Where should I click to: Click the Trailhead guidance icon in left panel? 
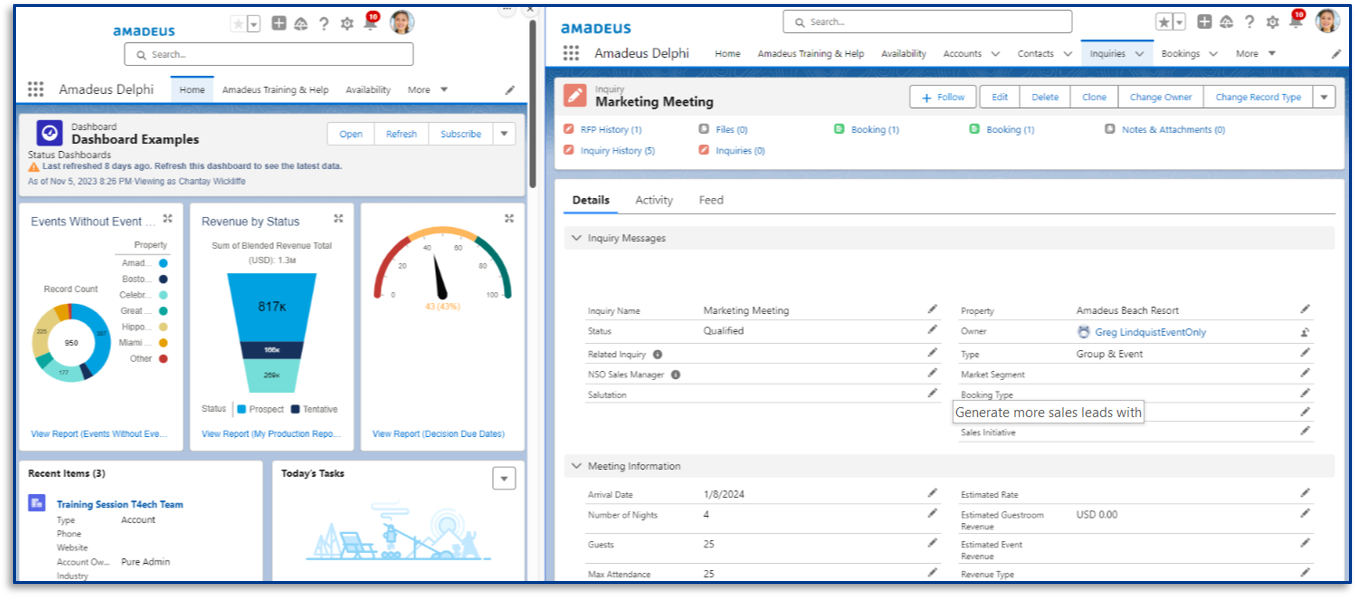click(301, 24)
